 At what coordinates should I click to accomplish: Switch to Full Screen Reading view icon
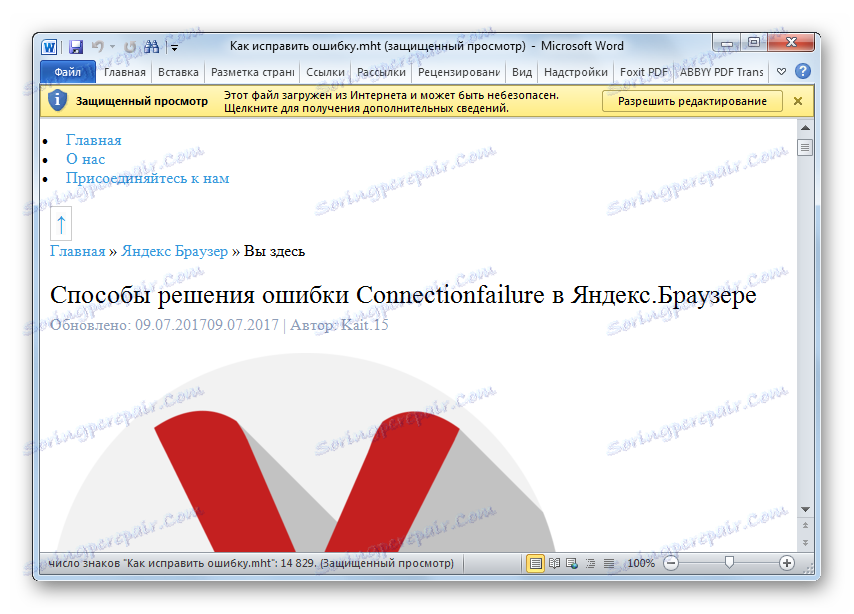coord(554,563)
